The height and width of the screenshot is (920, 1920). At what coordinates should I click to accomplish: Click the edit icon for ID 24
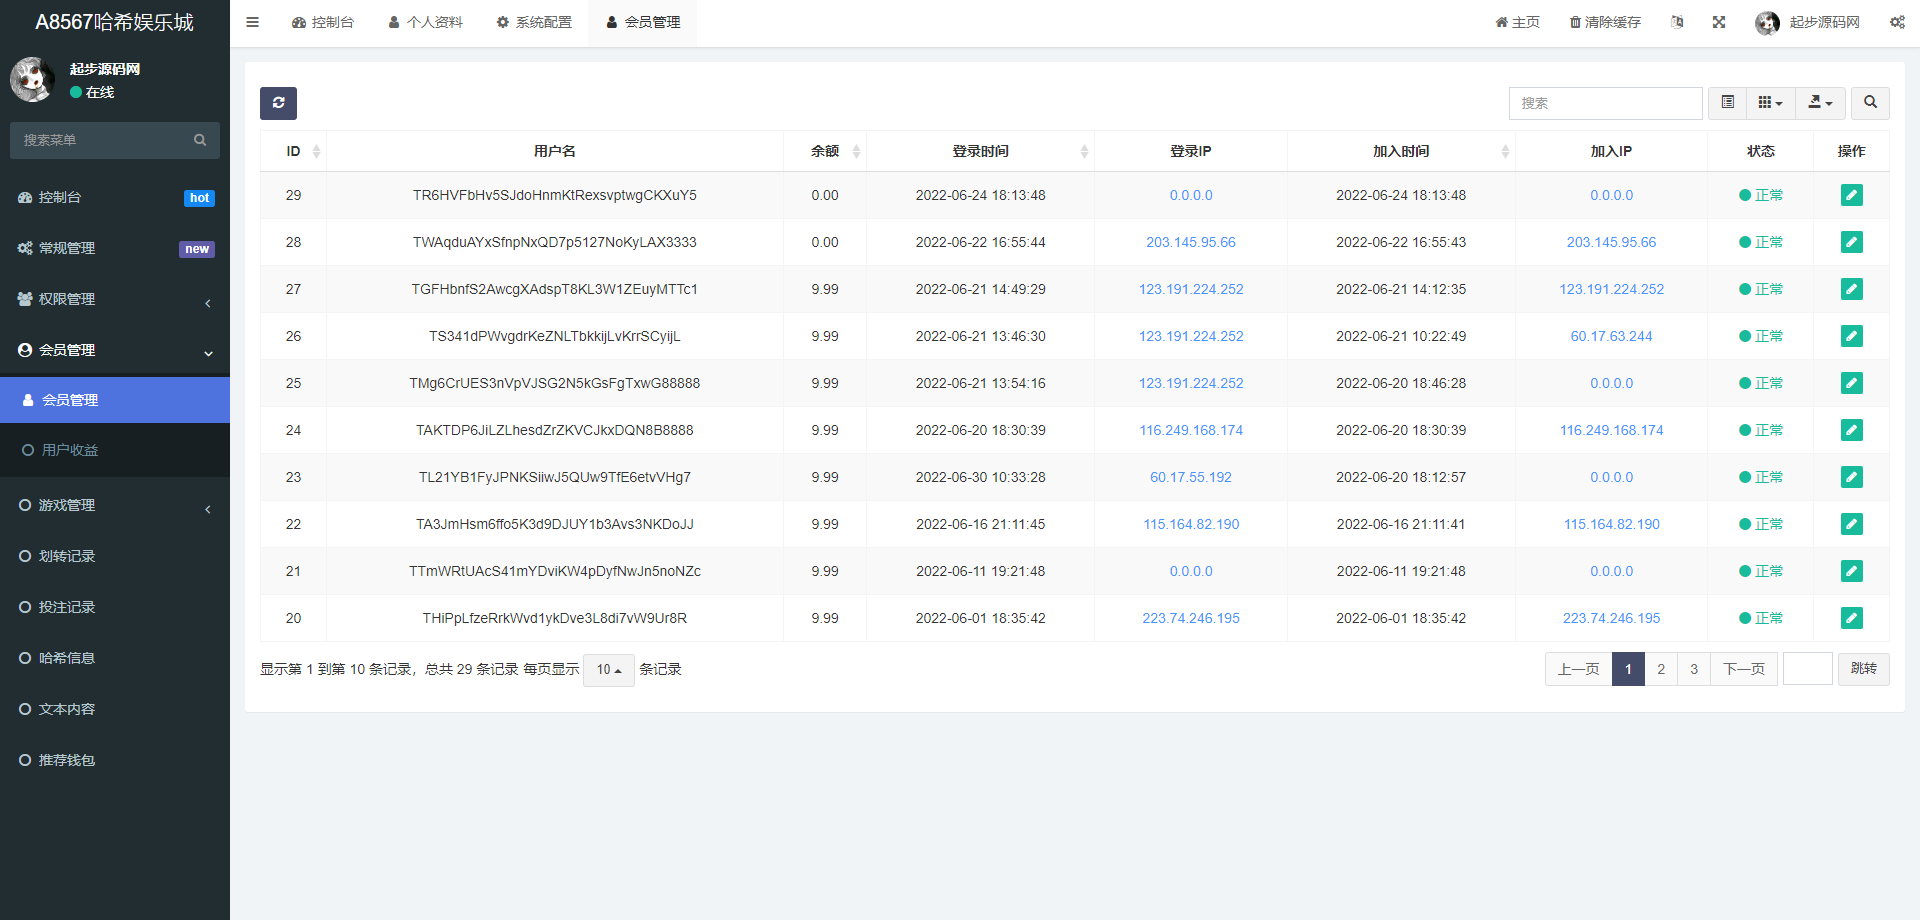point(1851,430)
